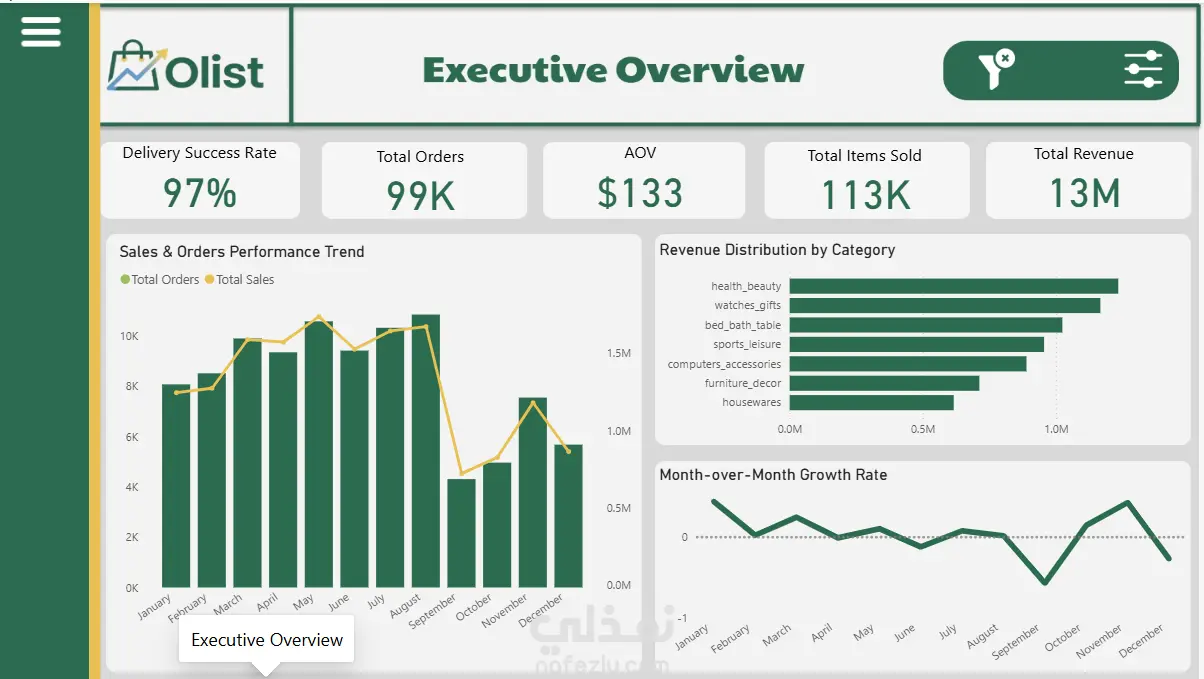Select the Delivery Success Rate card
Image resolution: width=1204 pixels, height=679 pixels.
click(x=200, y=180)
